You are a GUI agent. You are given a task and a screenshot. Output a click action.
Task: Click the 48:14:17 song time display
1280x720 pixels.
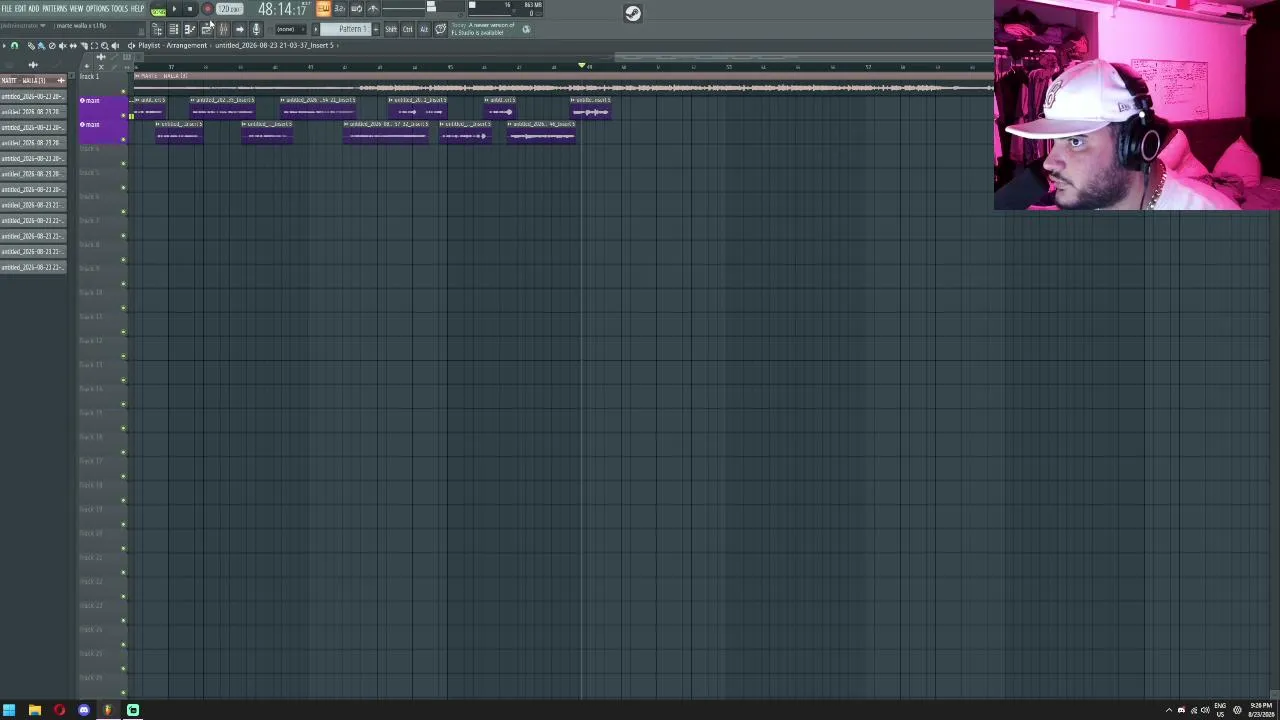point(283,9)
